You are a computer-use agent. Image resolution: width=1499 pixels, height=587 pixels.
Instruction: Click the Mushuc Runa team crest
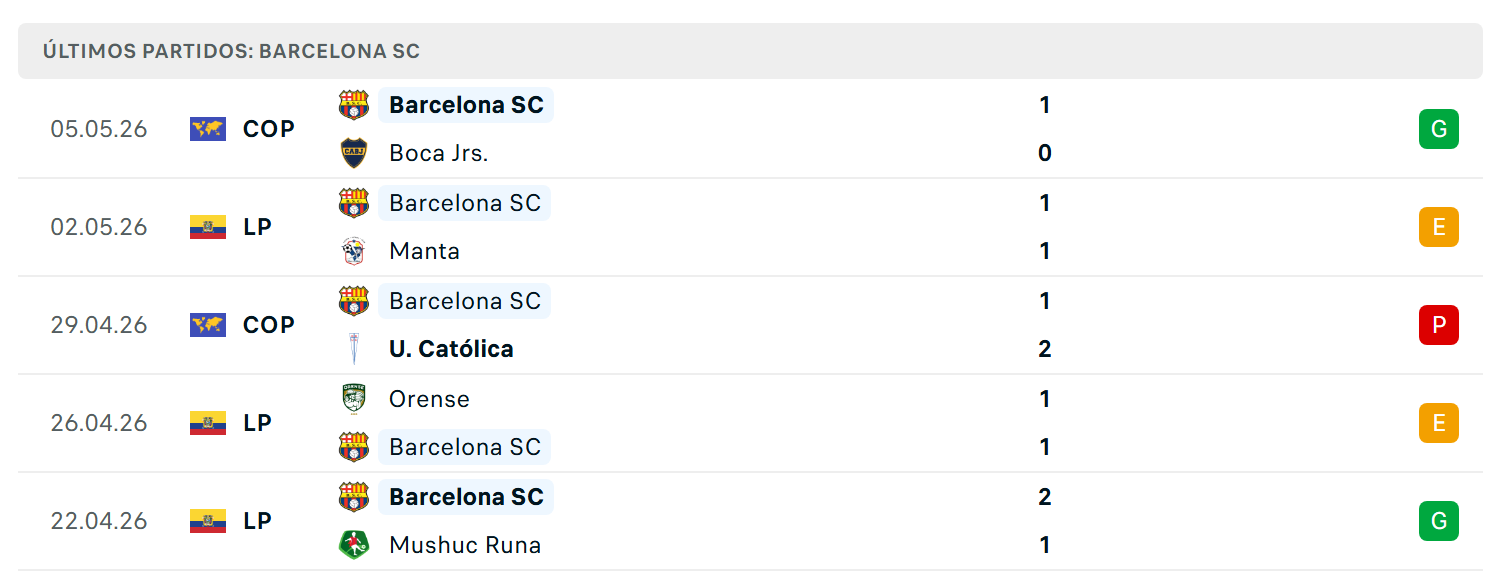[x=354, y=545]
